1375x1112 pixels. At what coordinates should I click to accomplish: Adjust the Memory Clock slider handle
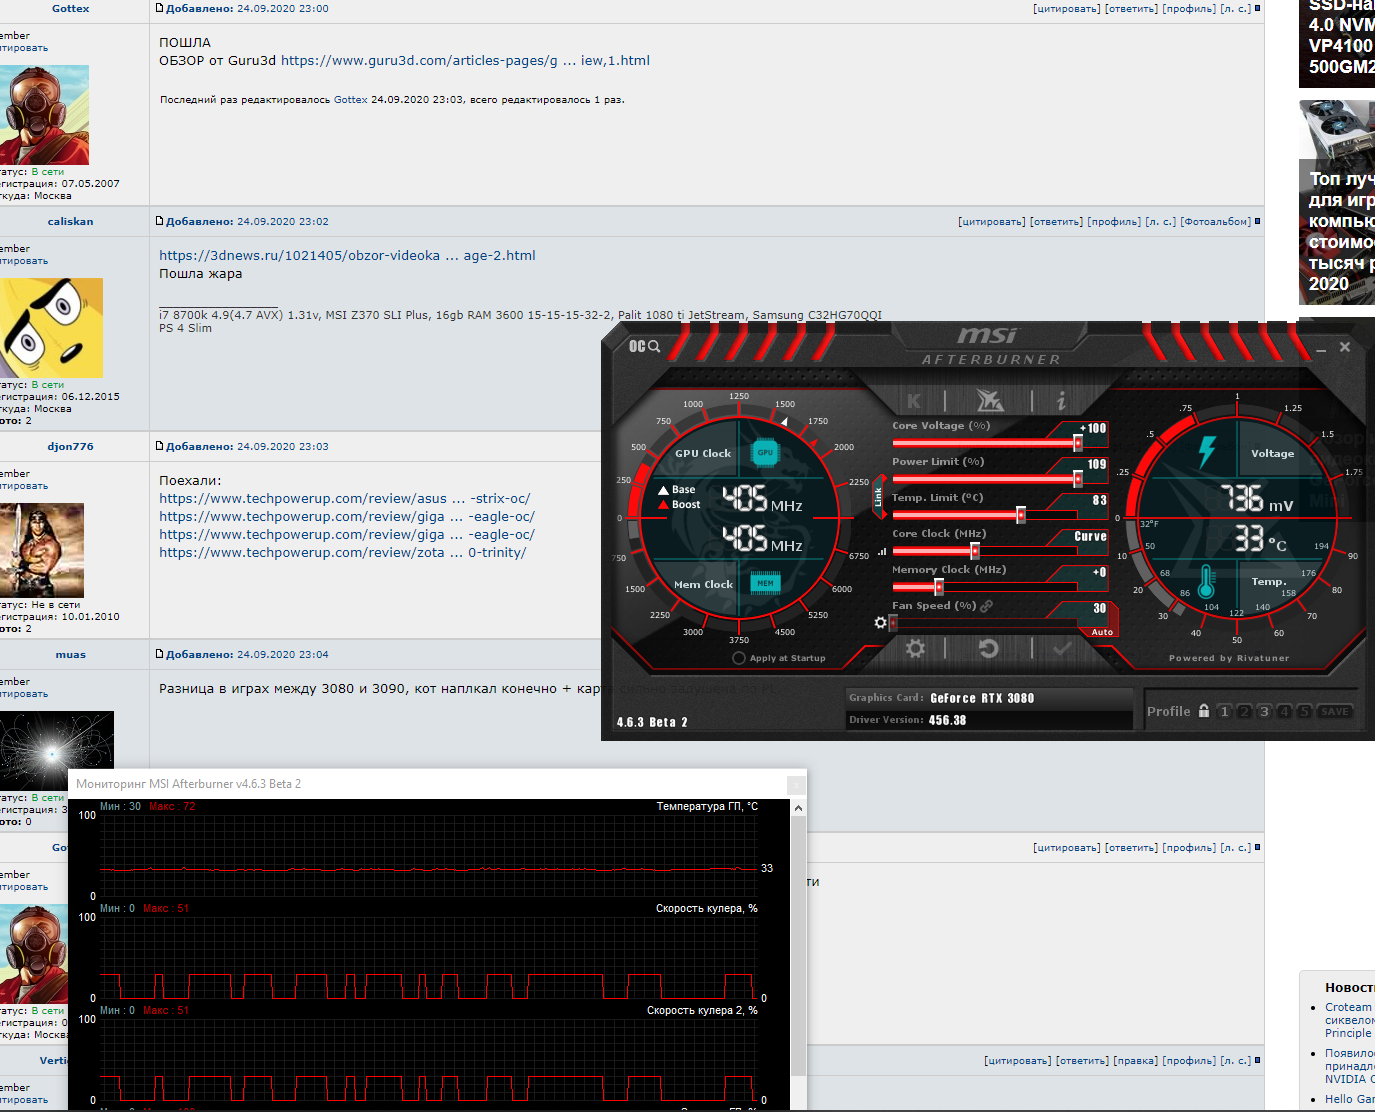click(939, 587)
